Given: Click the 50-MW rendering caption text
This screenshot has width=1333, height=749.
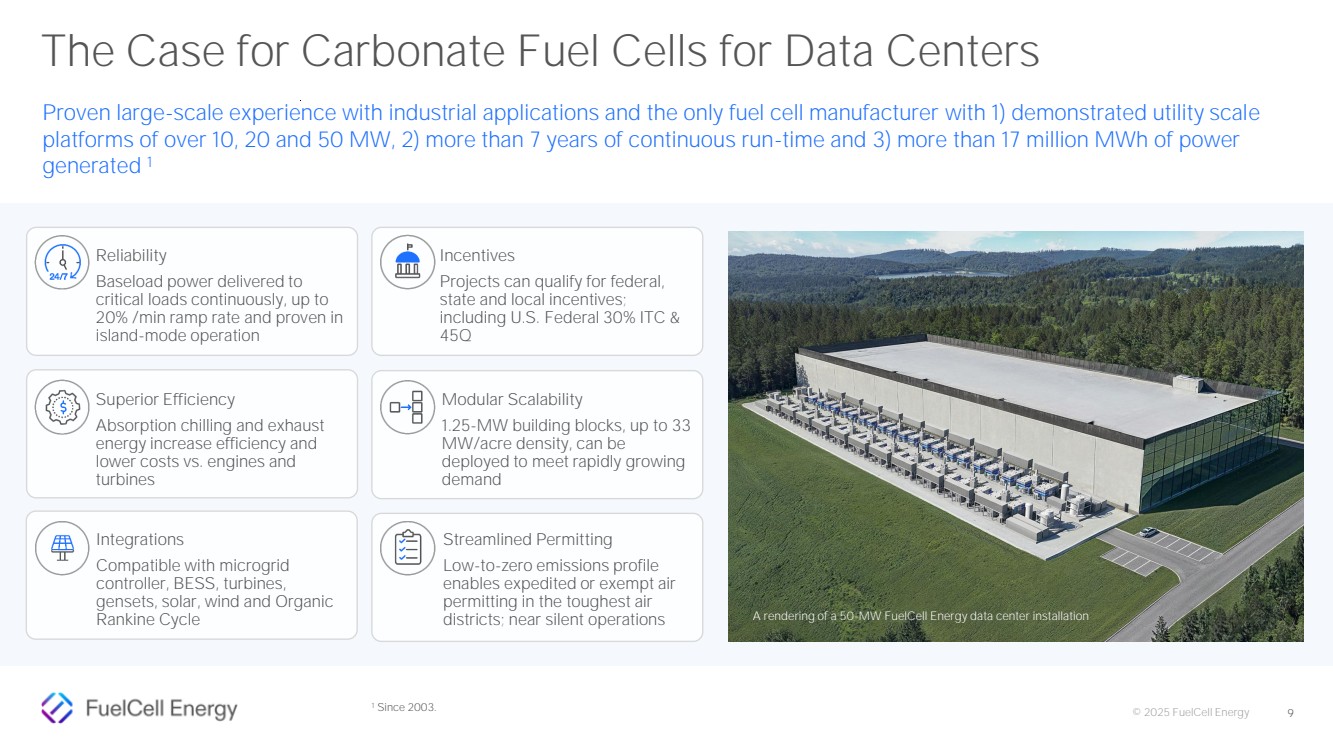Looking at the screenshot, I should [920, 616].
